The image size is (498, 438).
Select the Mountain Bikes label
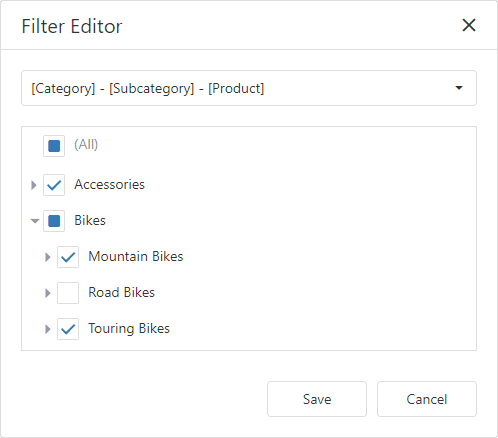pyautogui.click(x=136, y=256)
